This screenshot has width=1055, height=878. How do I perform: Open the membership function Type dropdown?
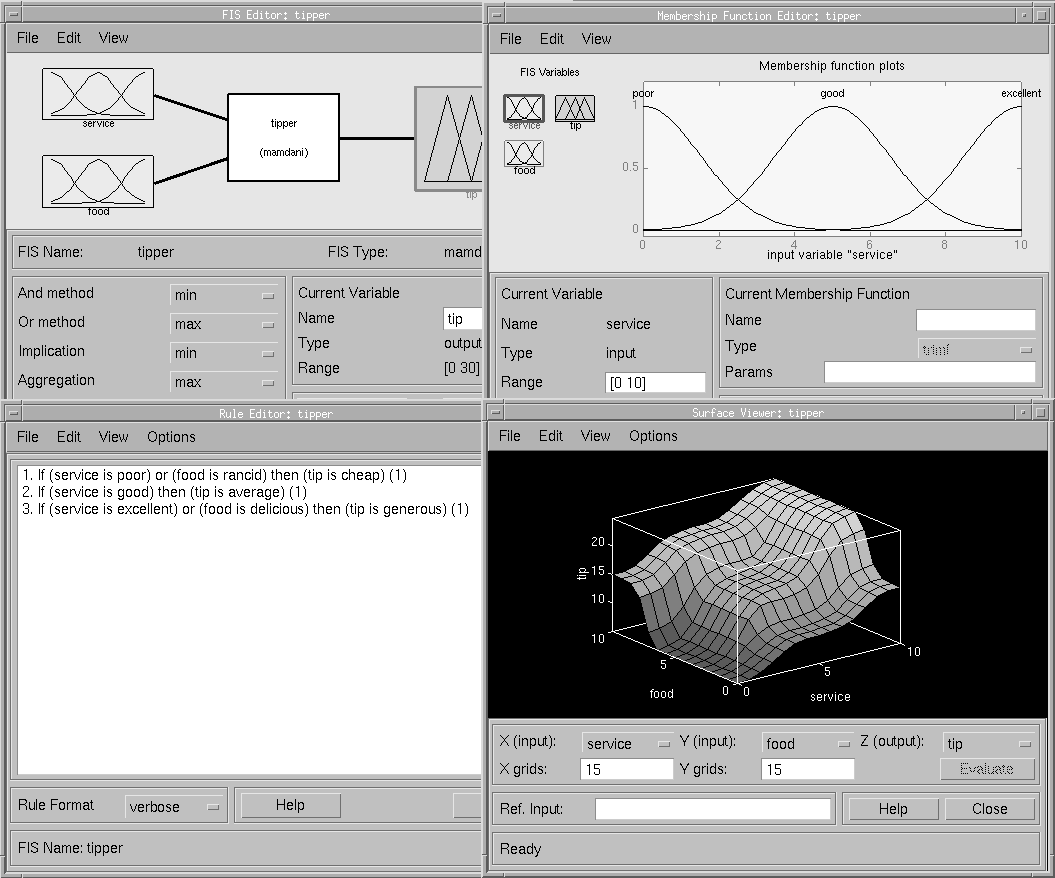click(x=976, y=349)
